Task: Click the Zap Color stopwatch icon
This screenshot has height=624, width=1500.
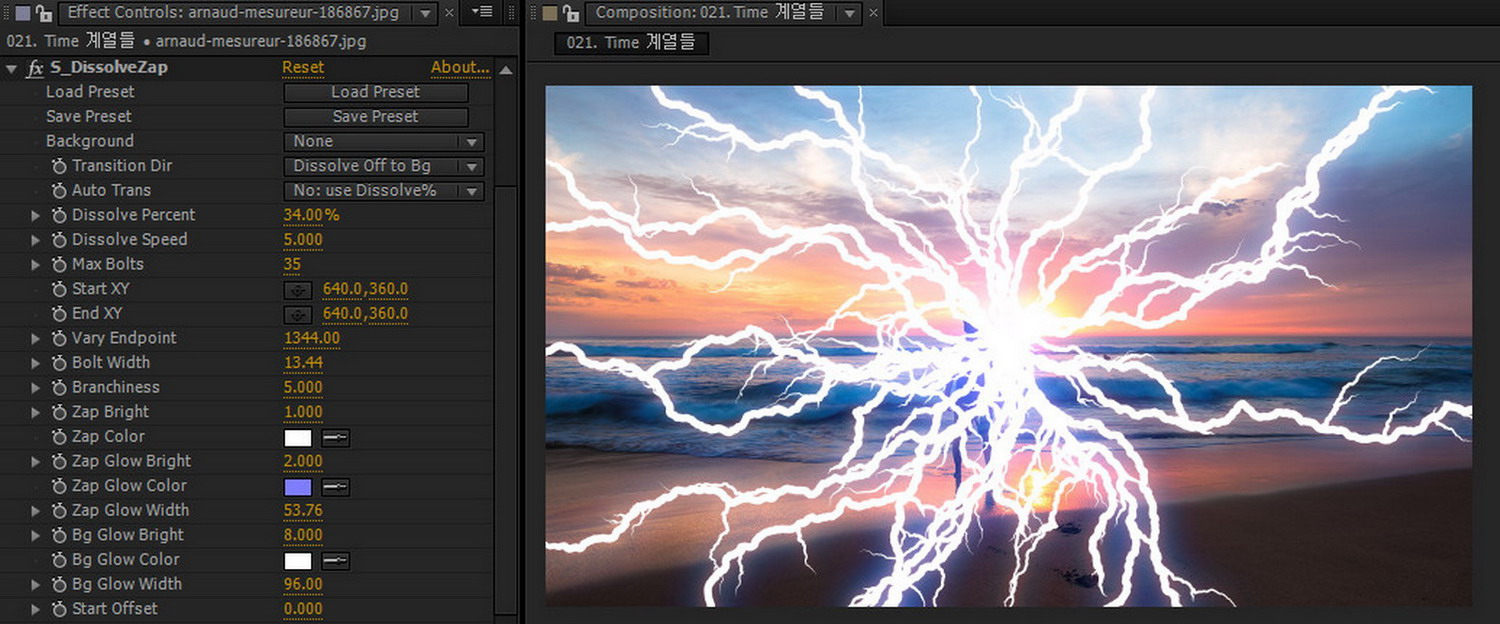Action: click(x=59, y=437)
